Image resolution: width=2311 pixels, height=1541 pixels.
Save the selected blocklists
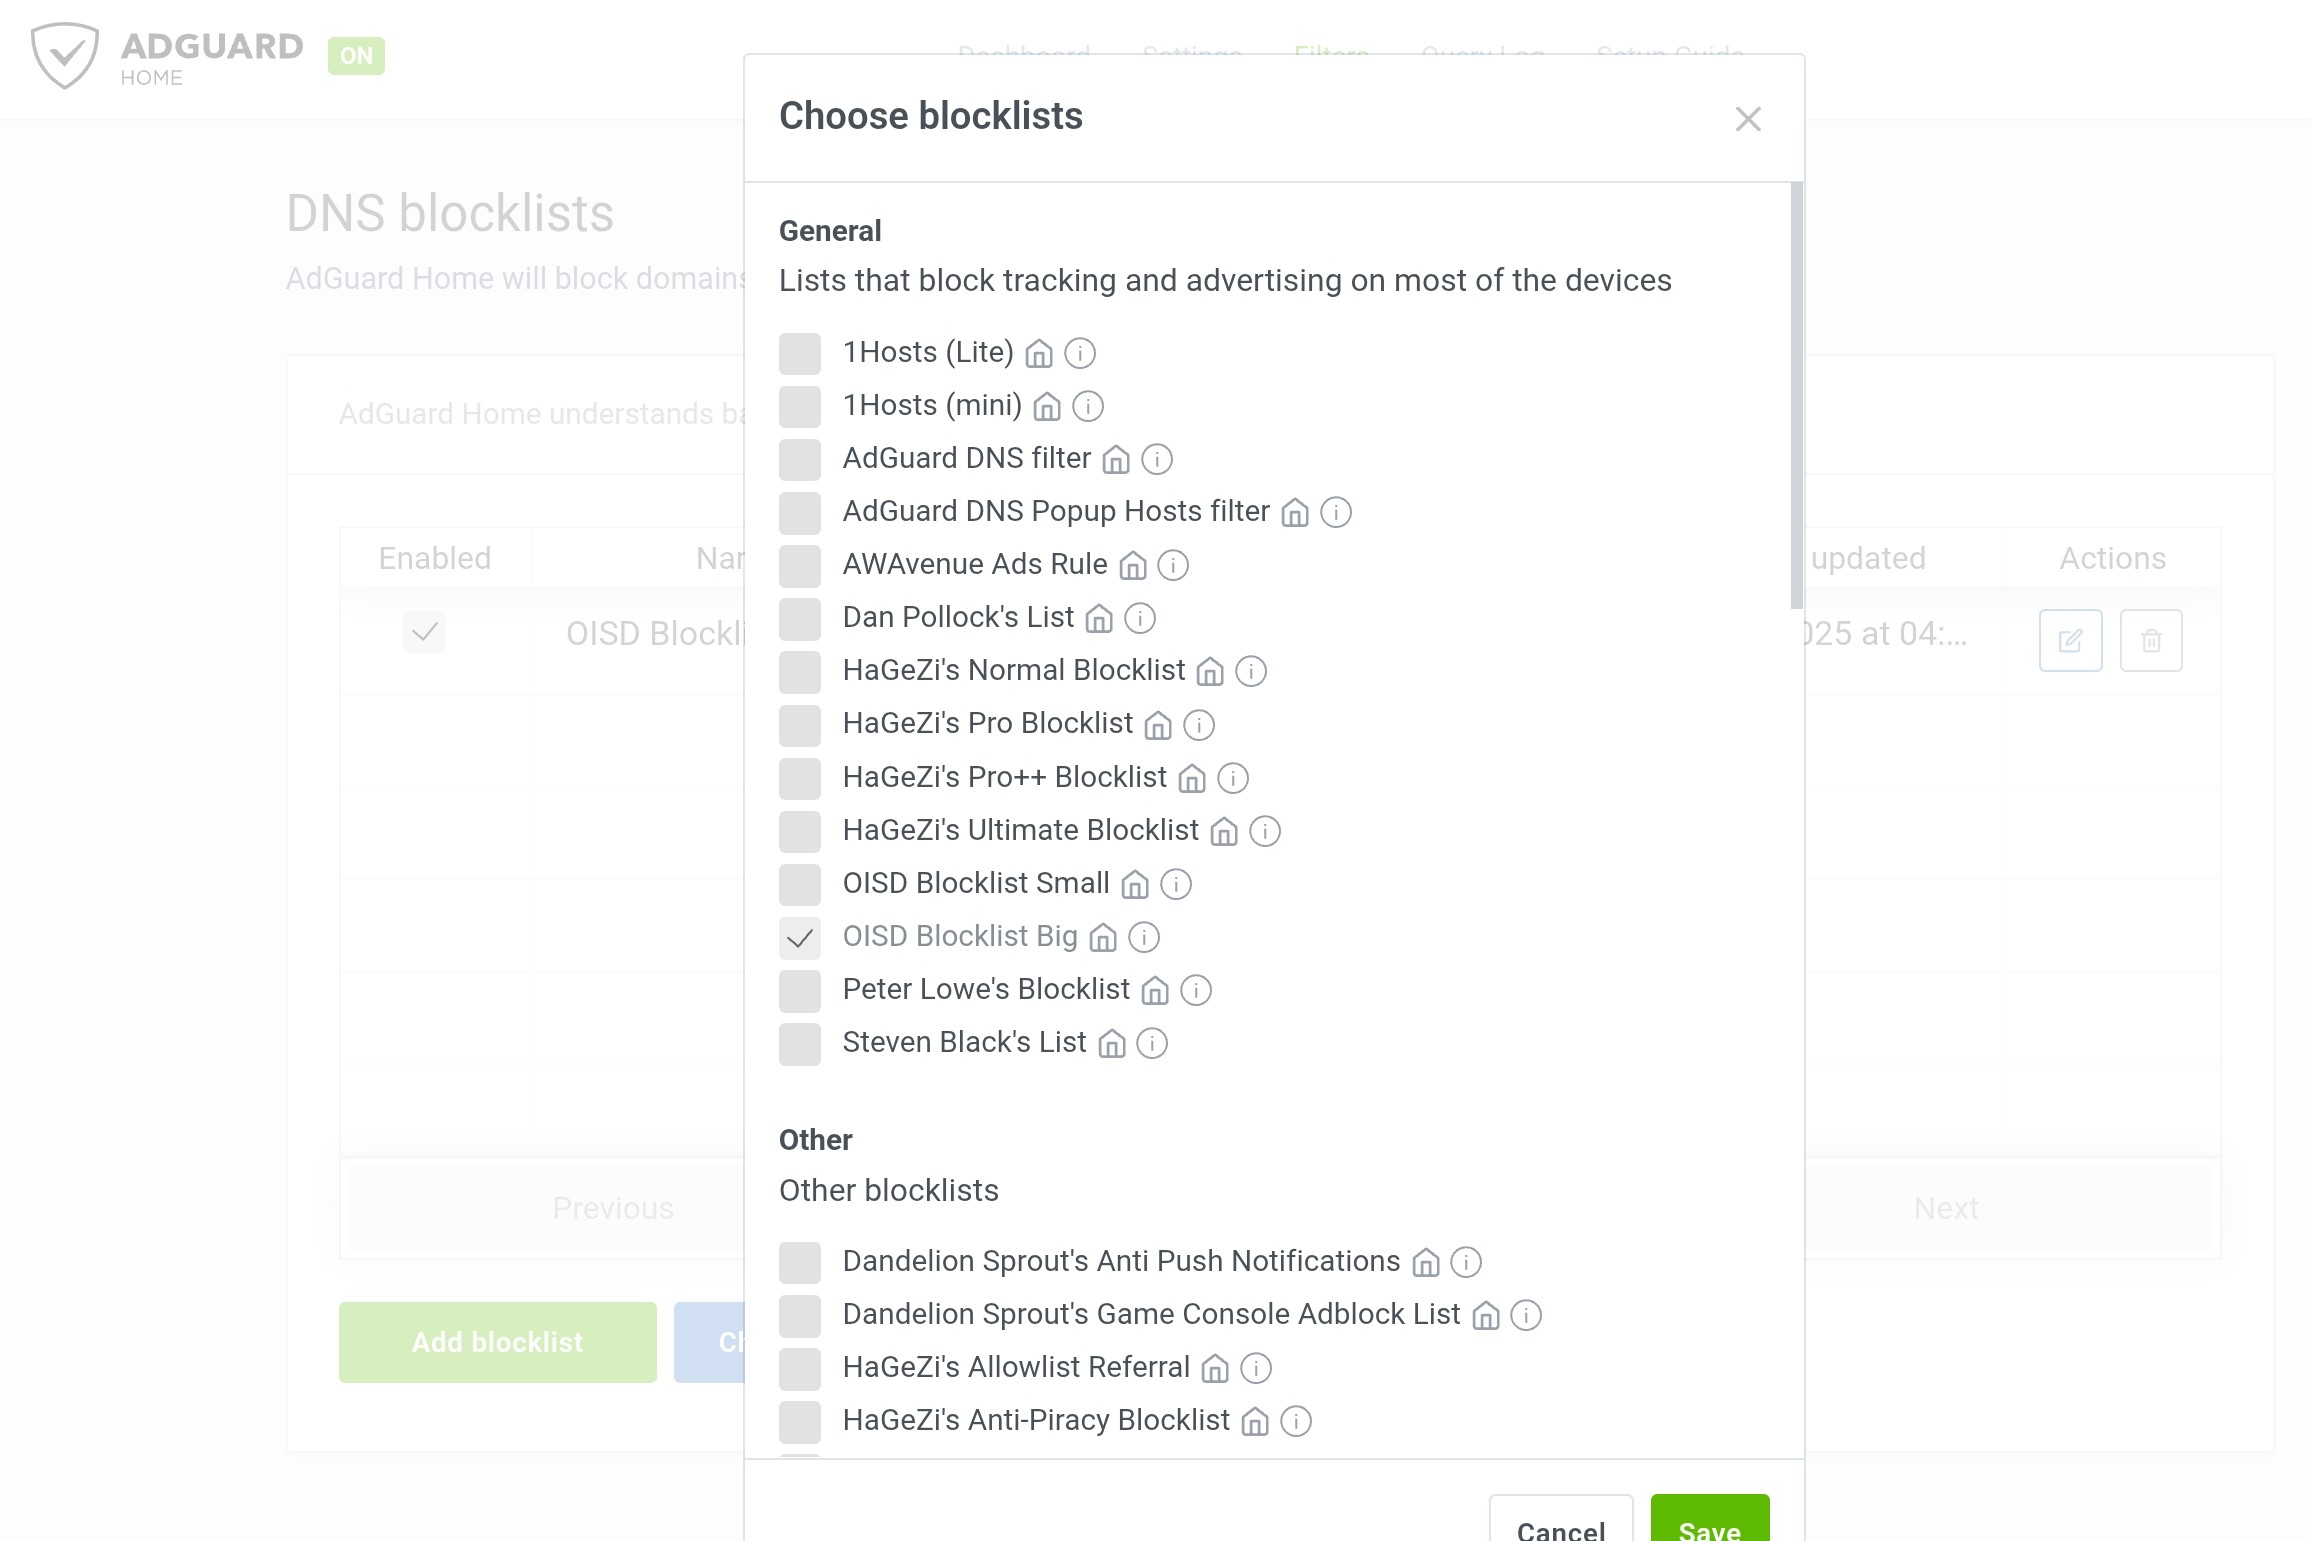1709,1522
